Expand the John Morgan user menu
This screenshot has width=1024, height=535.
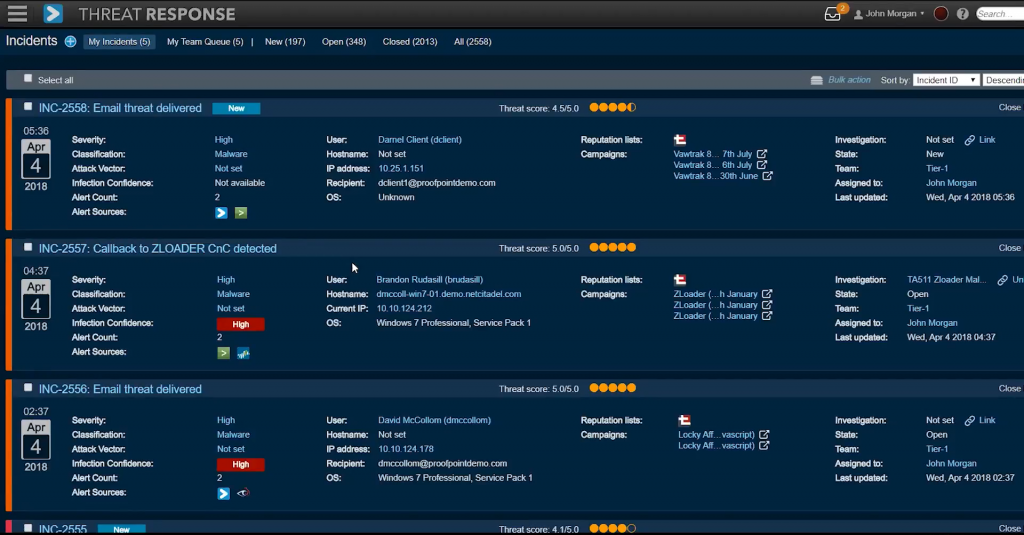[889, 14]
